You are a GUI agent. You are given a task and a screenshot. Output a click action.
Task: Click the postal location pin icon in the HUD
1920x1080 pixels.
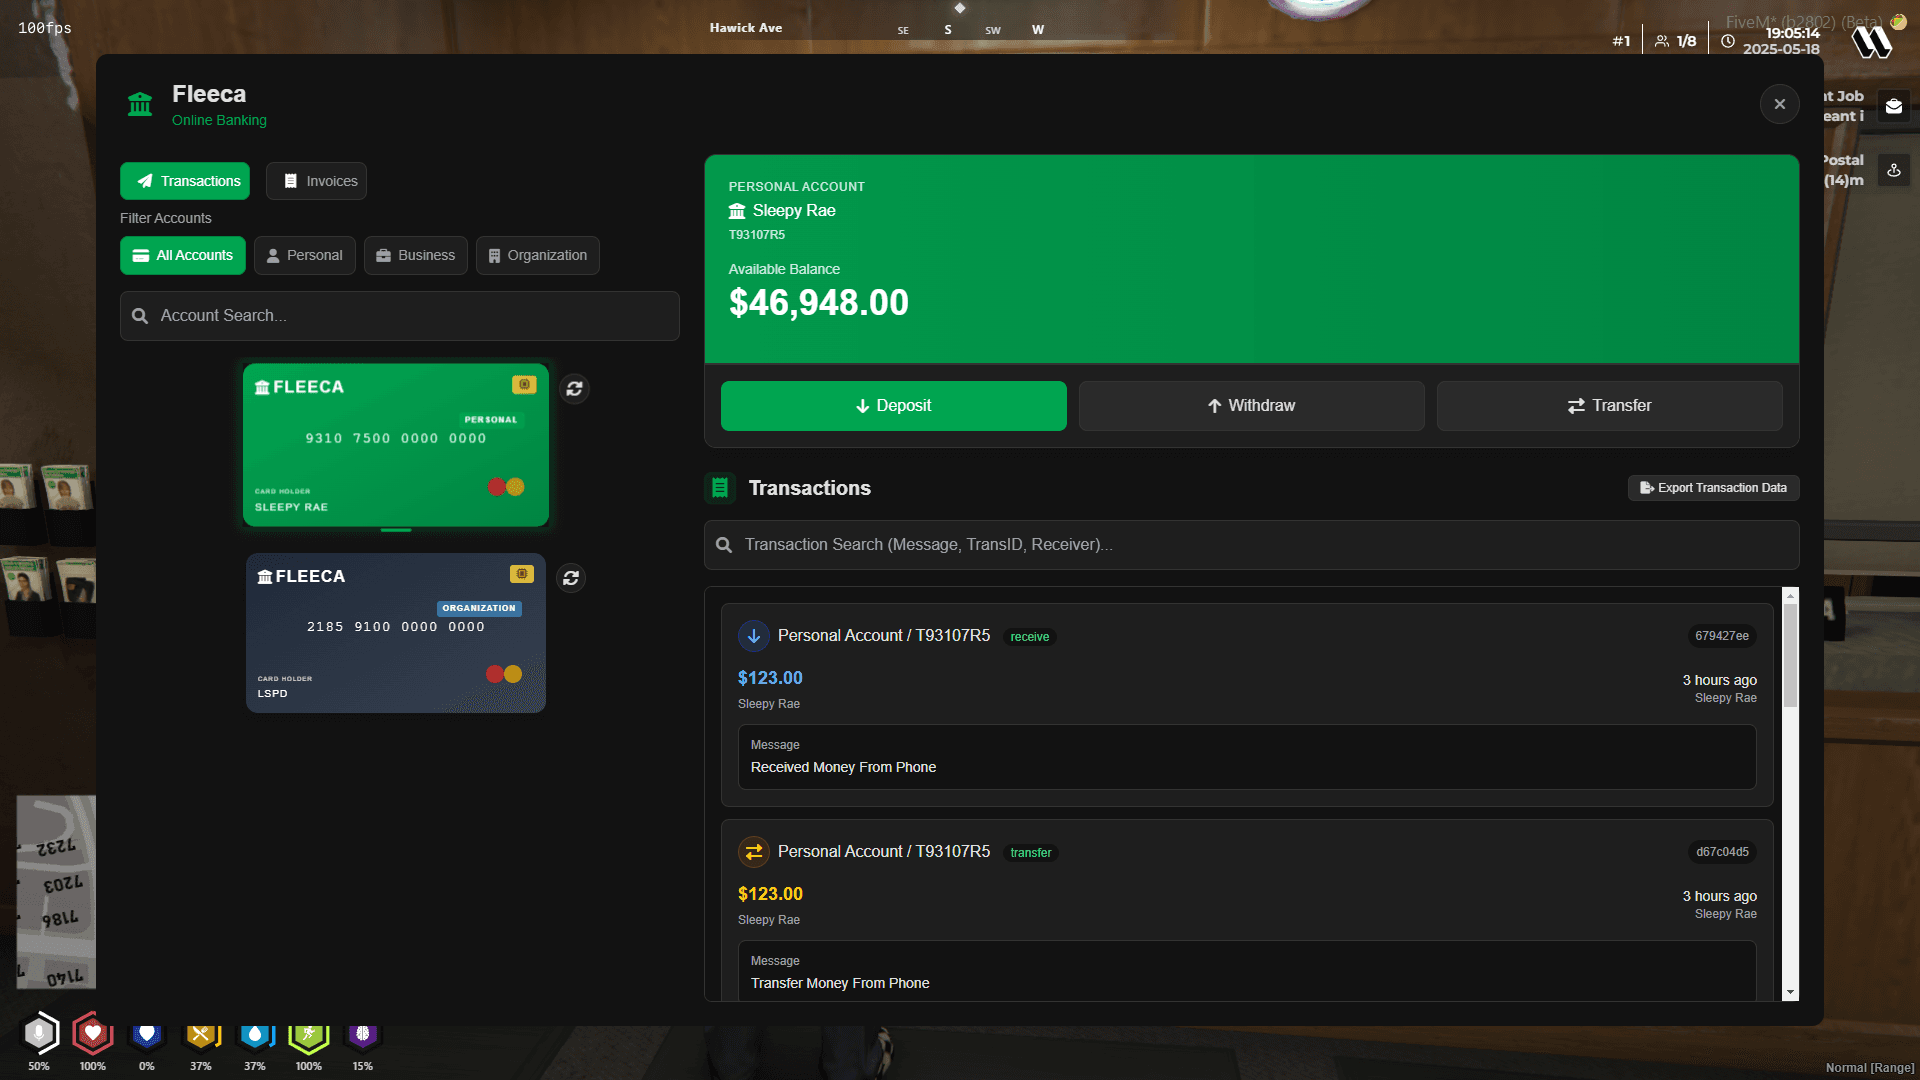point(1894,170)
